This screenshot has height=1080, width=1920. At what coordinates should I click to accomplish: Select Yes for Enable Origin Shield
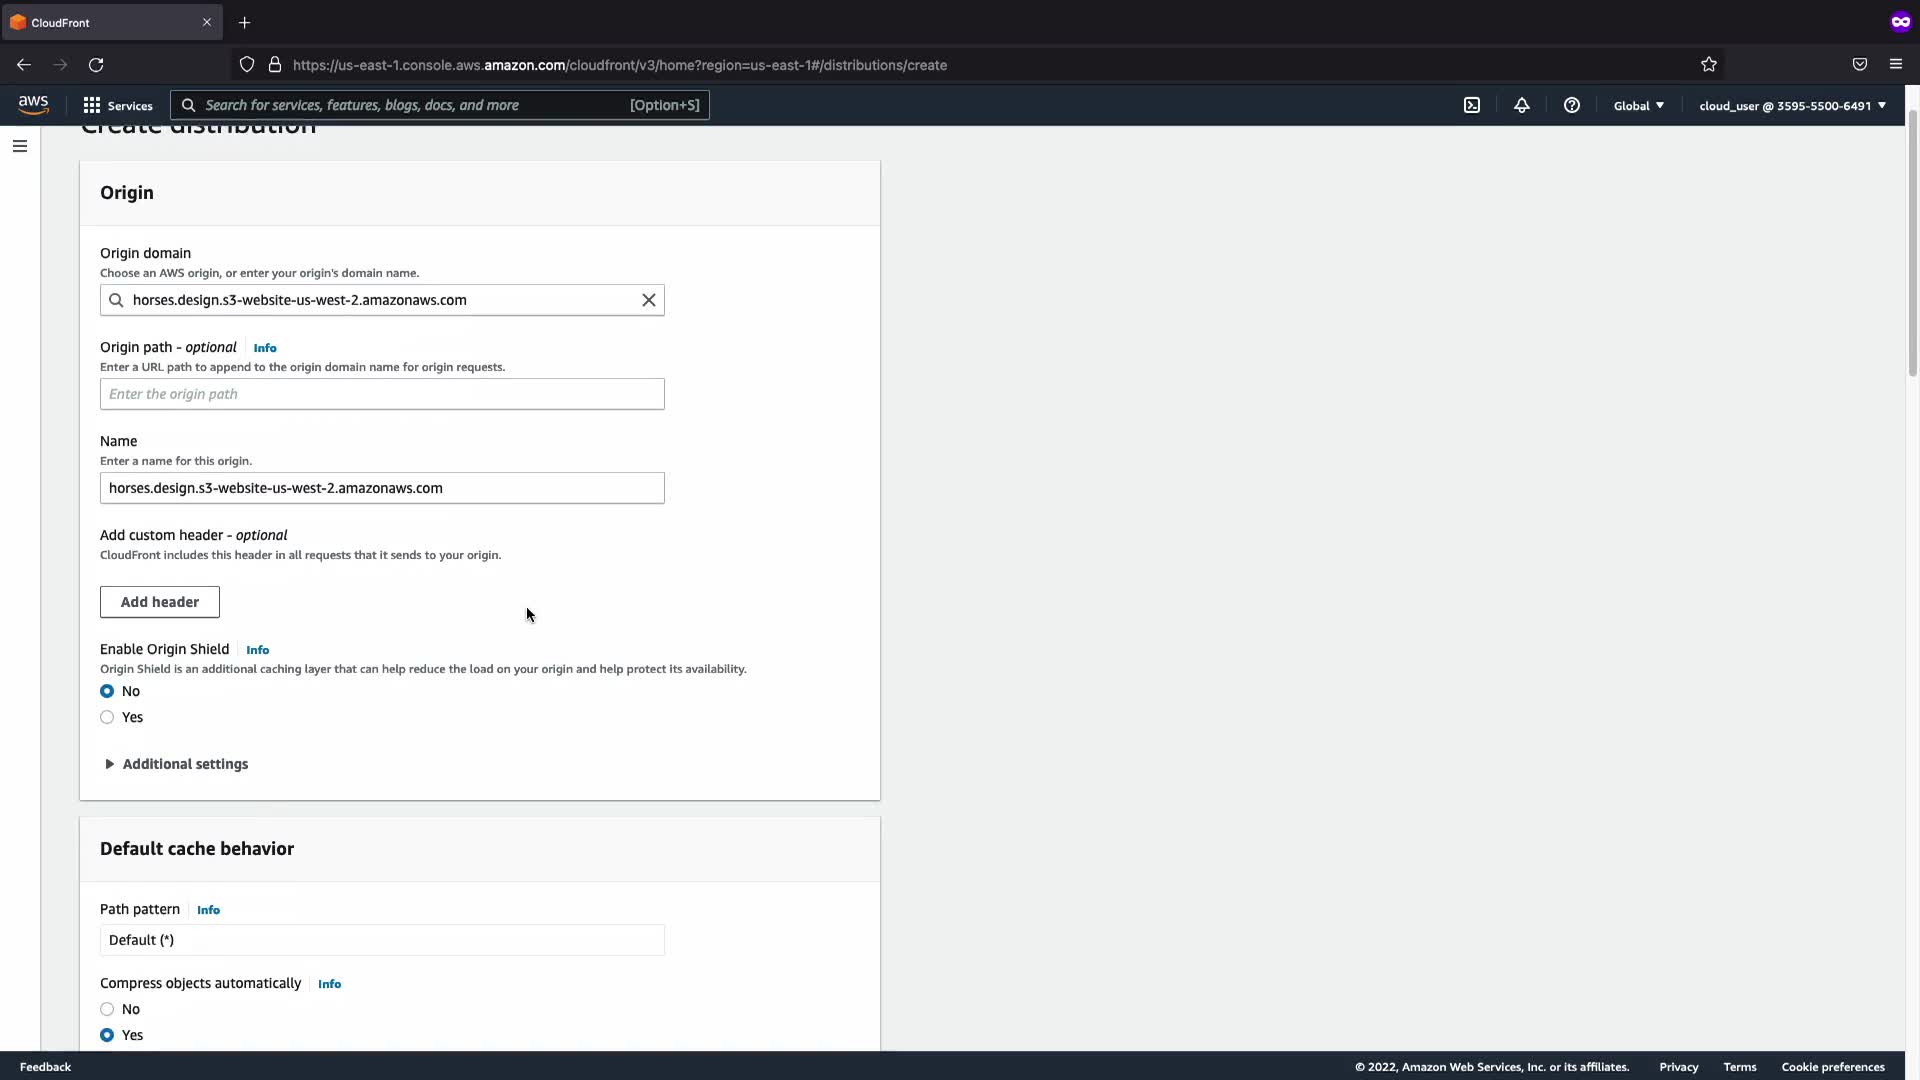[107, 717]
